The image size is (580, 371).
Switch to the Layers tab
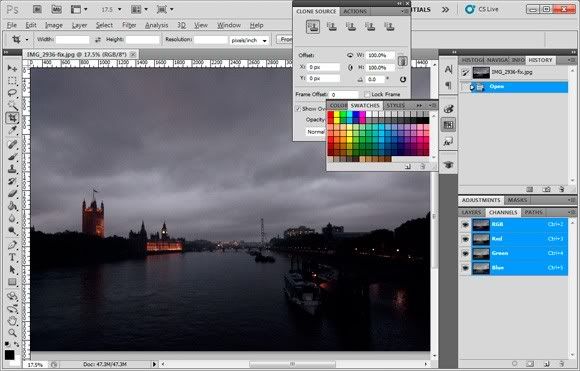pyautogui.click(x=471, y=212)
